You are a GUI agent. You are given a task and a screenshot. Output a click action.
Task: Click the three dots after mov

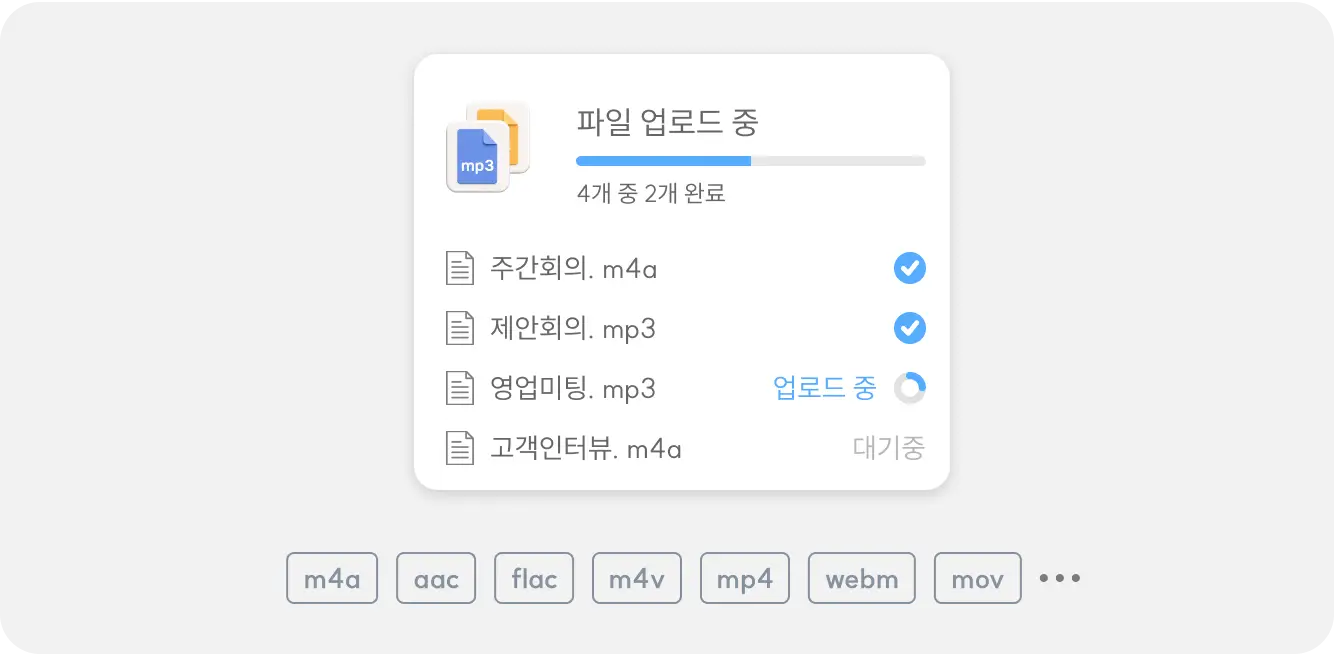pos(1060,578)
